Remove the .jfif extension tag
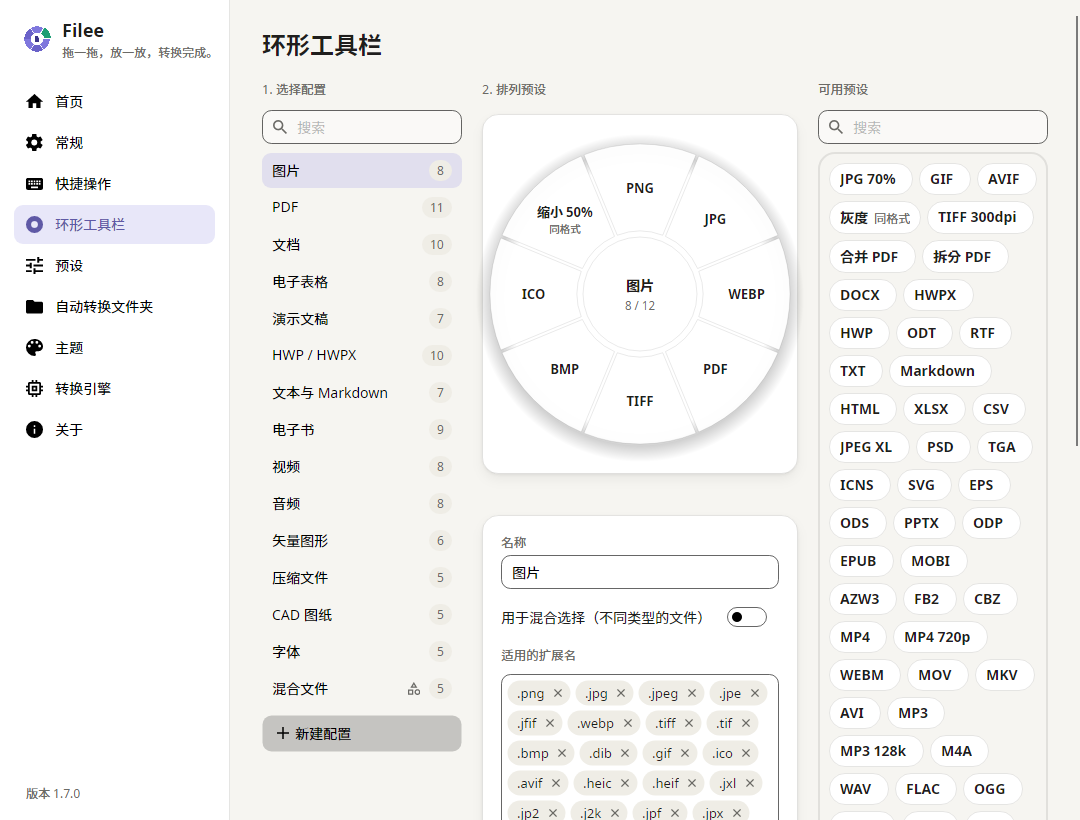The width and height of the screenshot is (1080, 820). (550, 723)
